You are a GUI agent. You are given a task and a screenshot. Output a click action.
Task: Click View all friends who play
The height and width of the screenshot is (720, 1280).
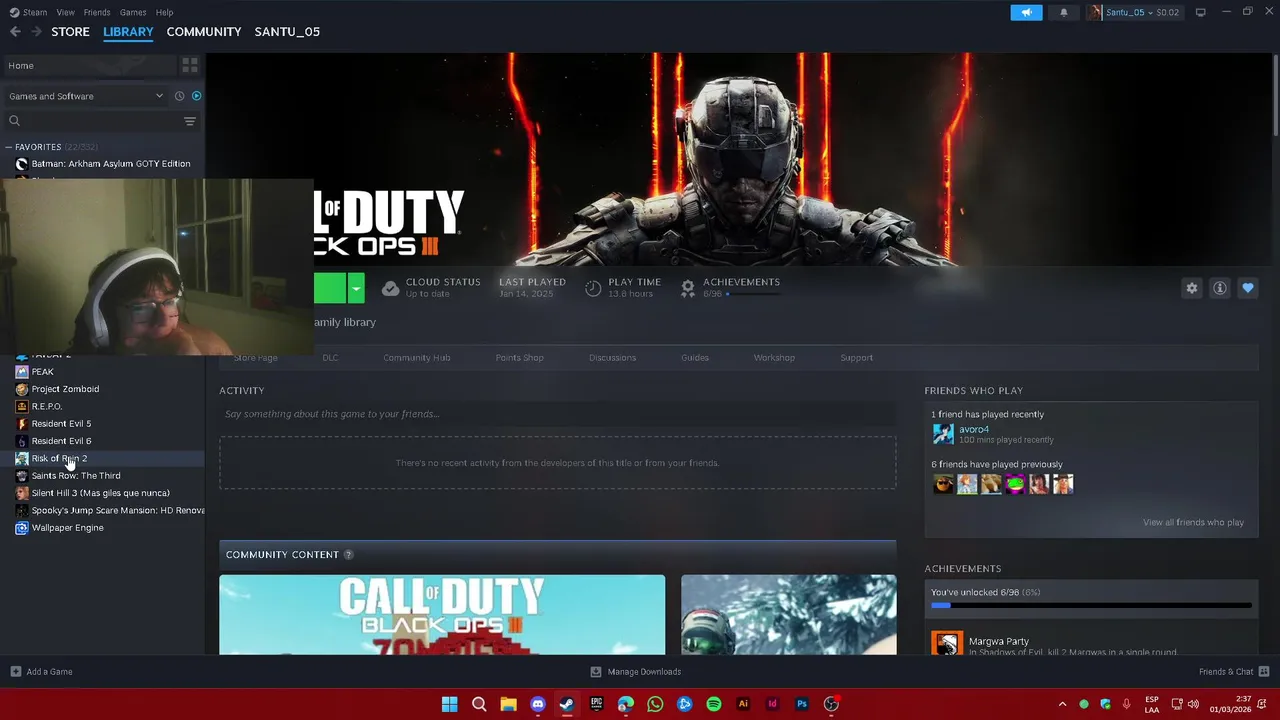pos(1193,522)
